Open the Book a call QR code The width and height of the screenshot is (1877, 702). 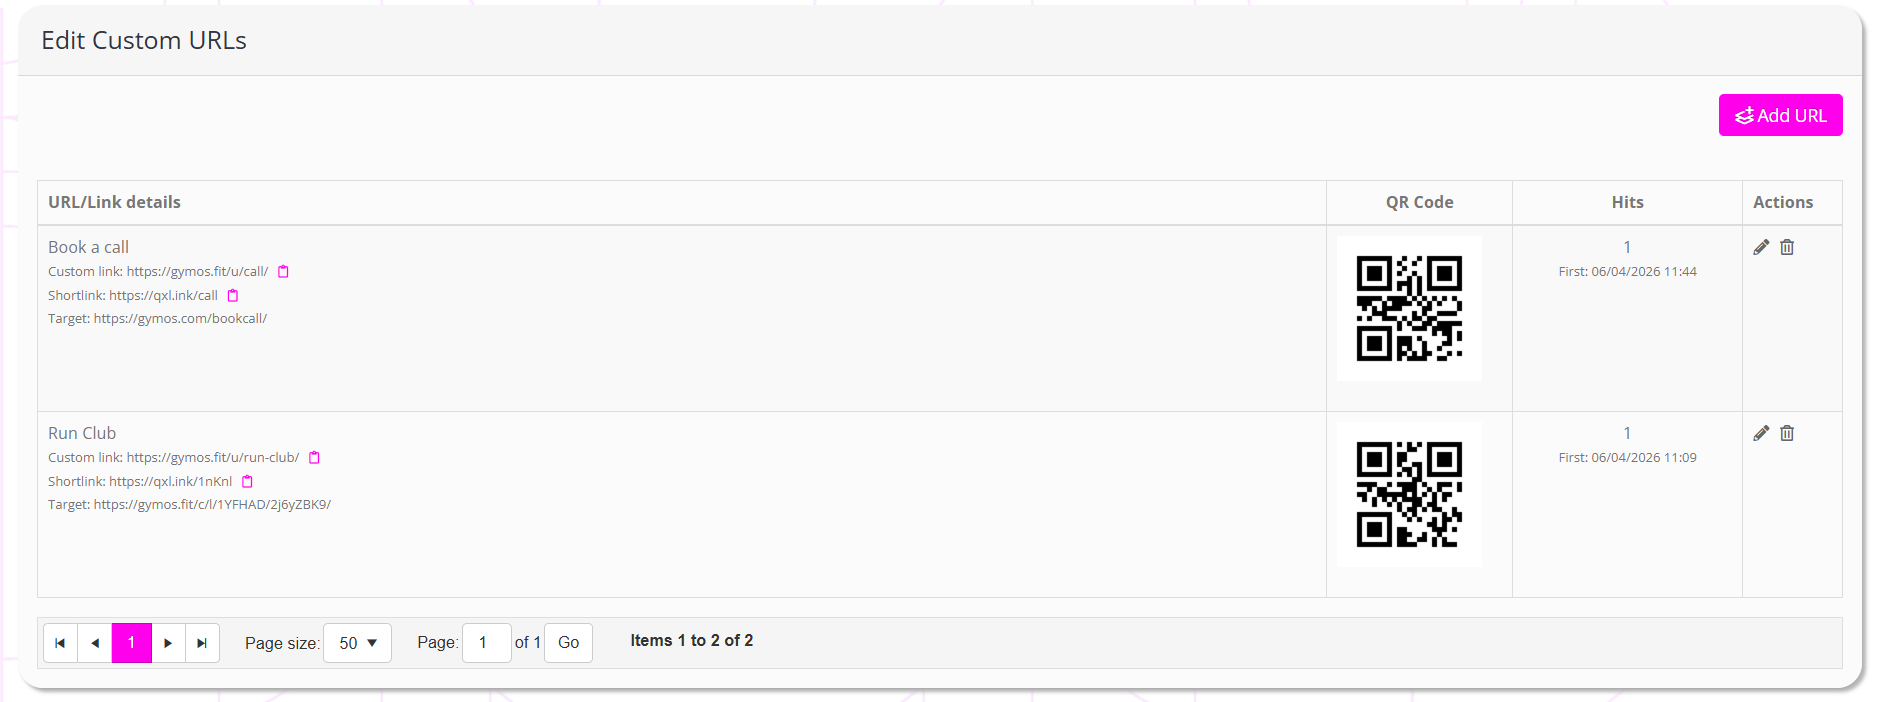[1409, 308]
